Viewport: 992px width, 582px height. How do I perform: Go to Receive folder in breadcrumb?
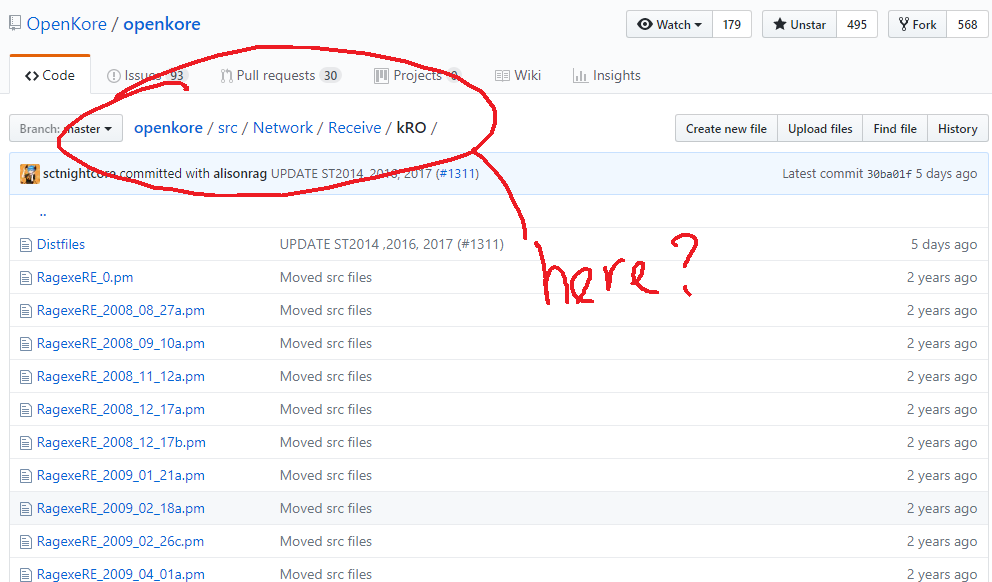pyautogui.click(x=354, y=128)
